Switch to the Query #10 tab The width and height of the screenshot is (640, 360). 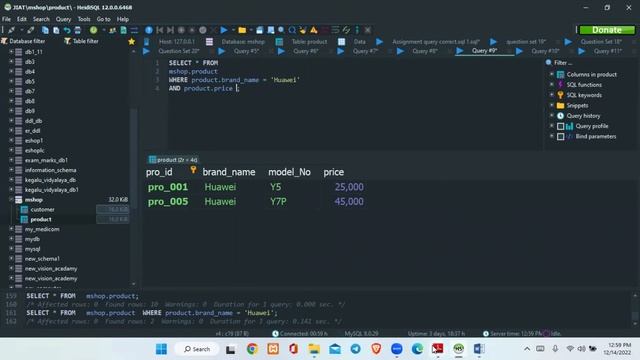(x=545, y=51)
